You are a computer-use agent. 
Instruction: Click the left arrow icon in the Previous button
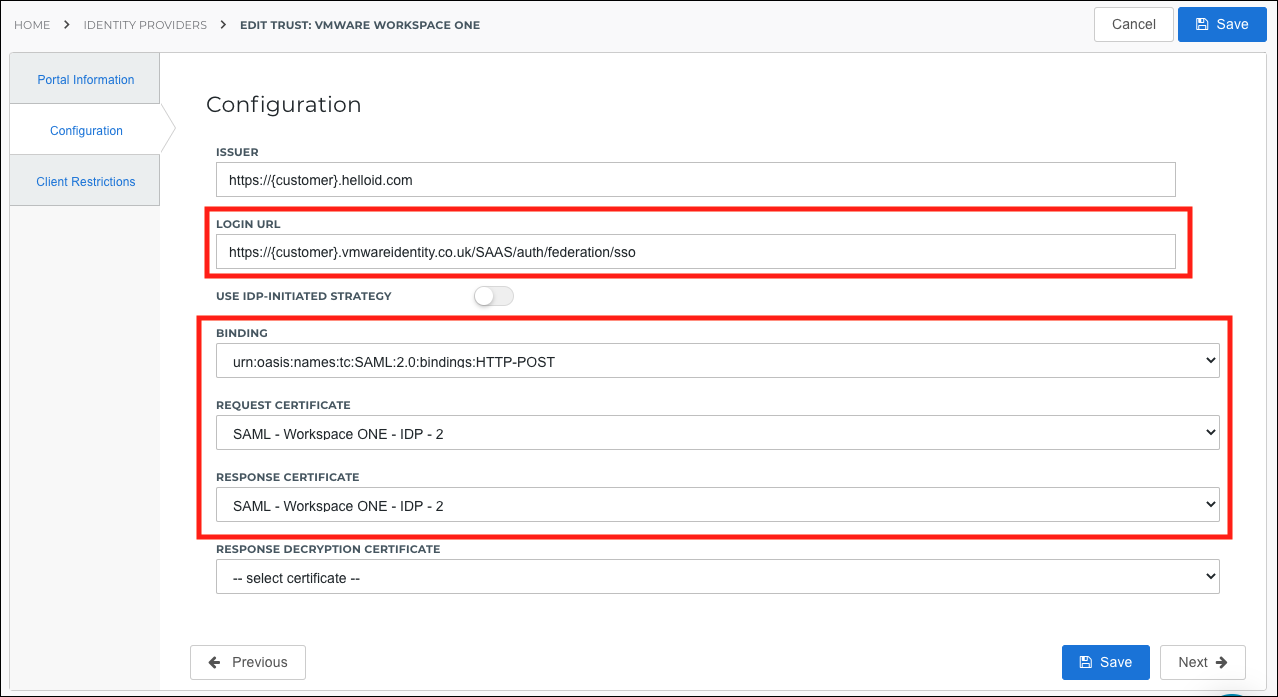(x=214, y=662)
